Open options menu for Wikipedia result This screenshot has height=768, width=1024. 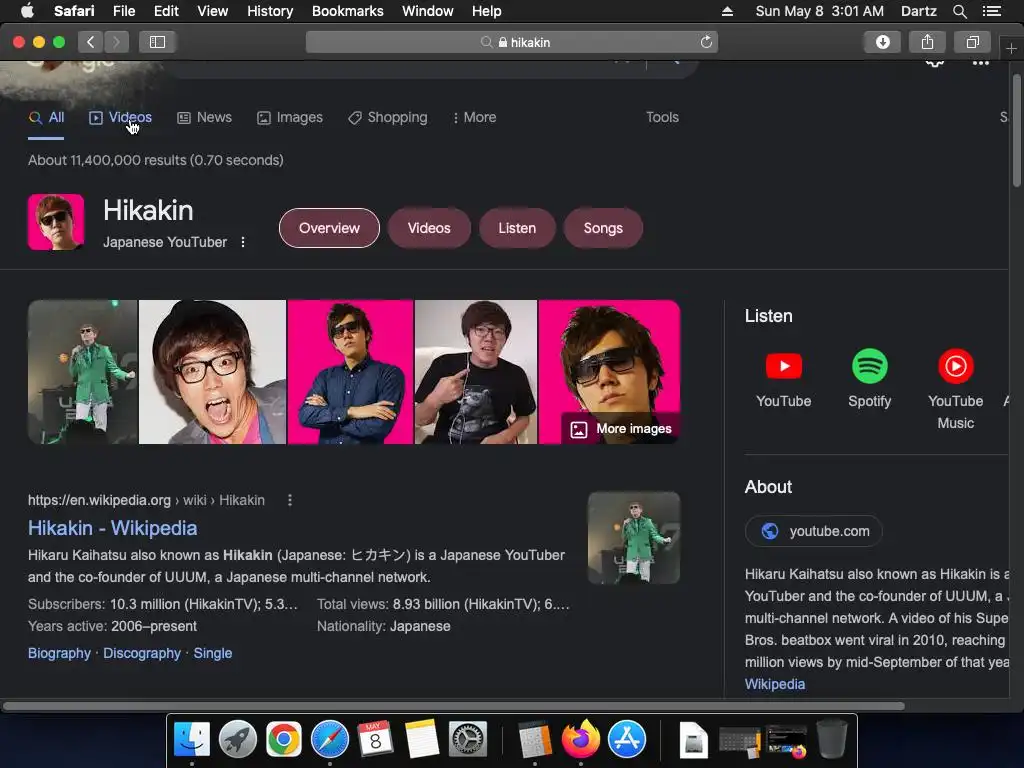pyautogui.click(x=290, y=500)
